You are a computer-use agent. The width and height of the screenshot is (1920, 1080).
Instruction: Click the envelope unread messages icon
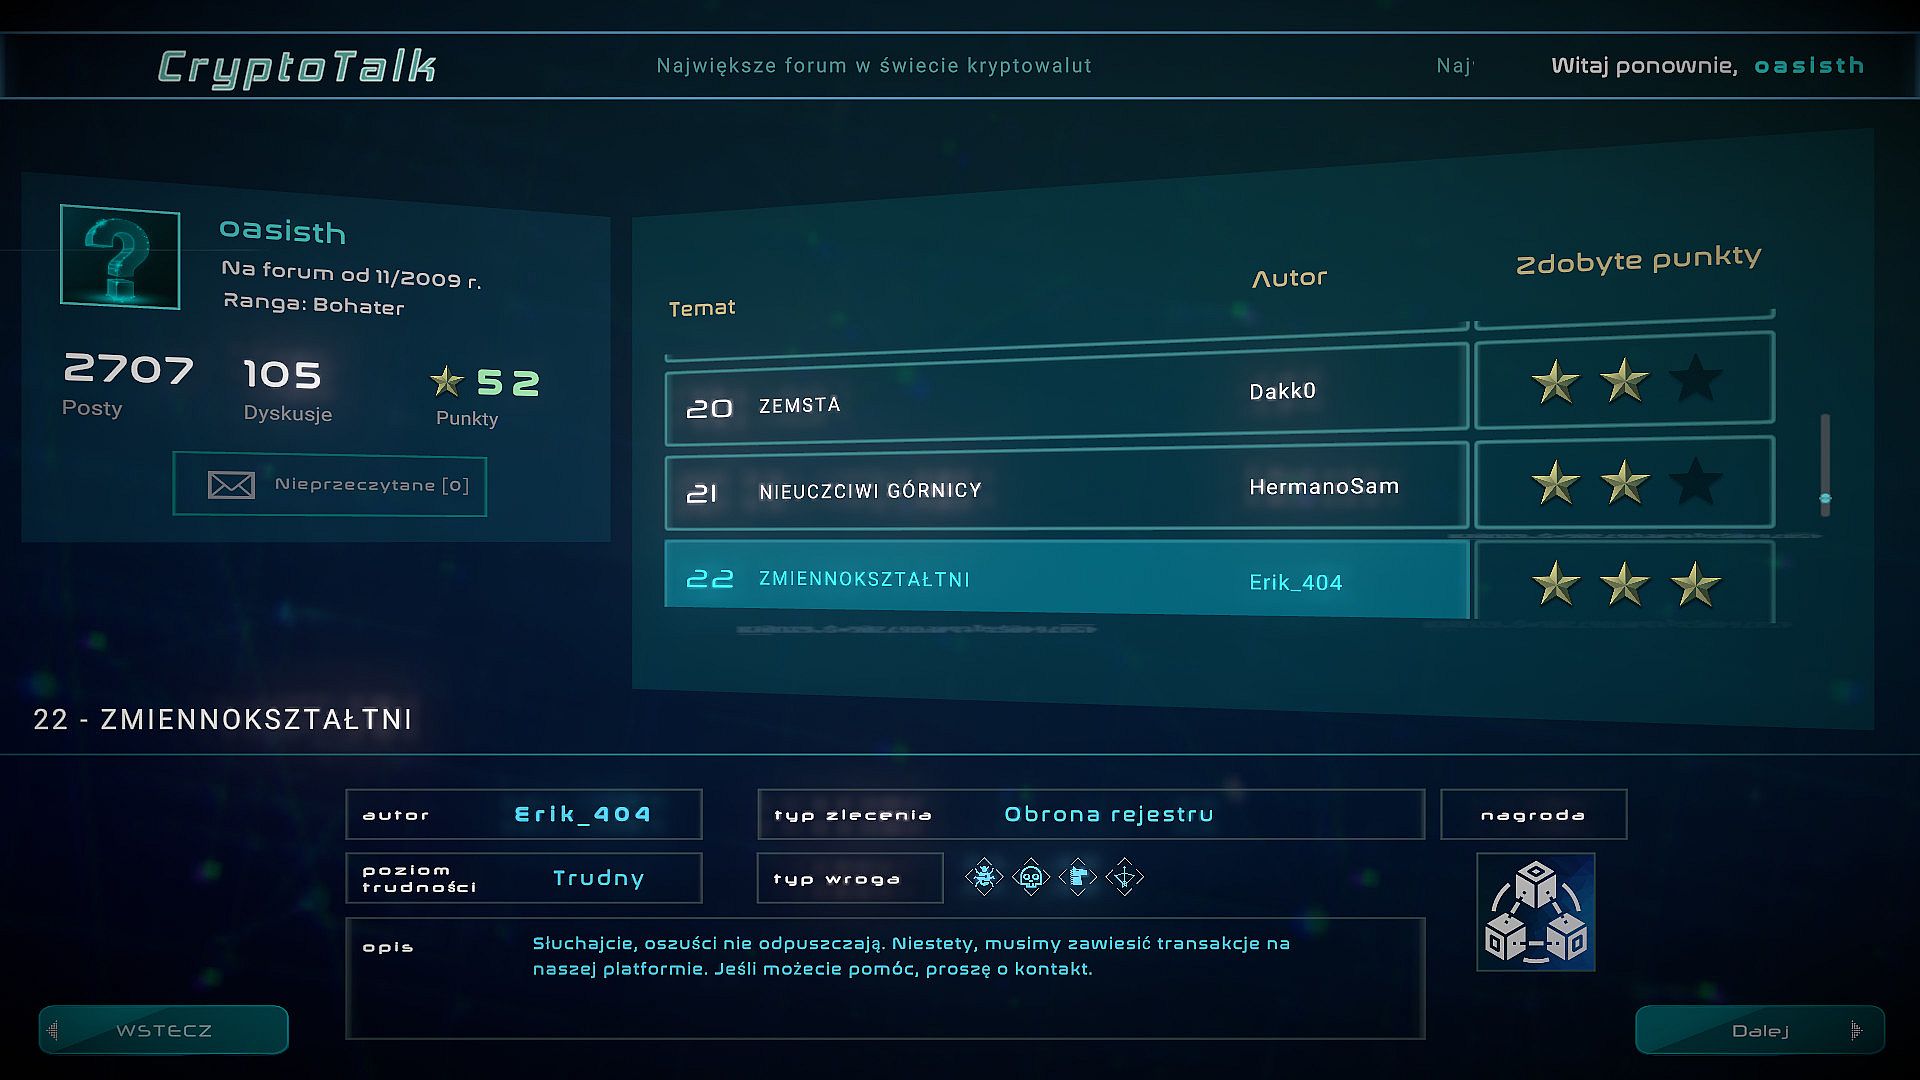(231, 485)
